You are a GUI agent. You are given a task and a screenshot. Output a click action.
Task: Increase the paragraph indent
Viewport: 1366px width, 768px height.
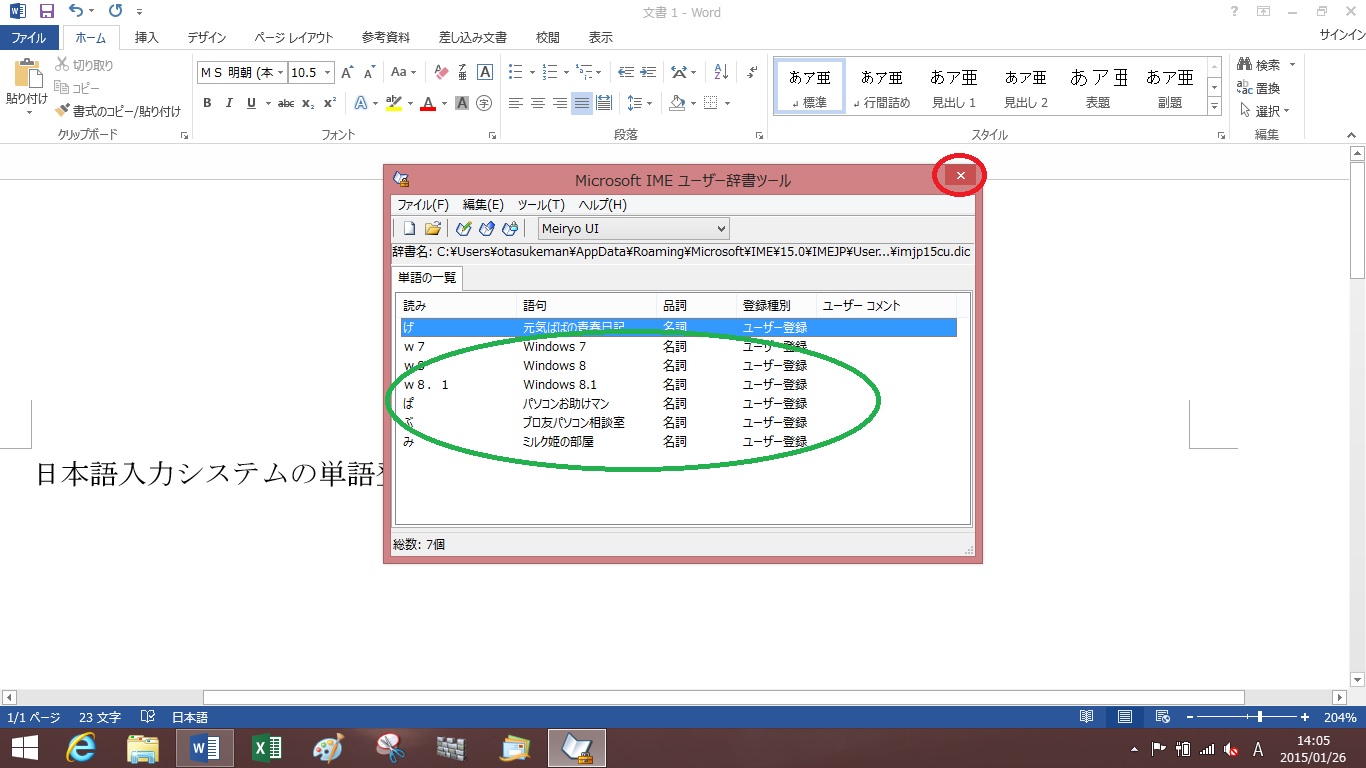click(x=650, y=72)
